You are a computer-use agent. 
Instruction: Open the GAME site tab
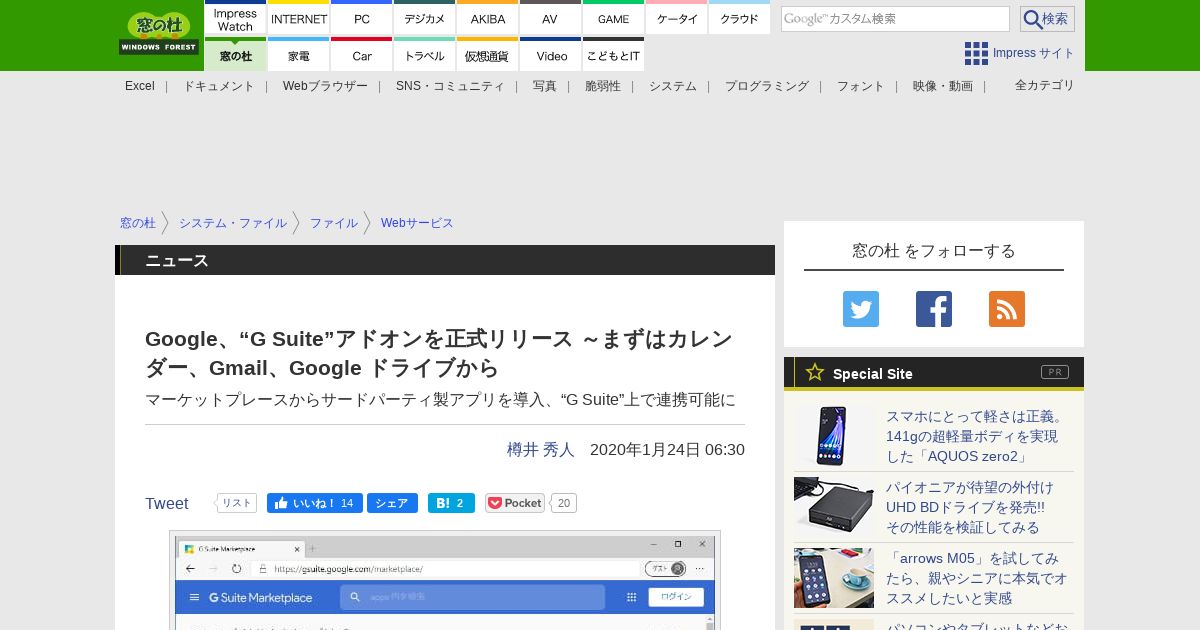pyautogui.click(x=613, y=18)
